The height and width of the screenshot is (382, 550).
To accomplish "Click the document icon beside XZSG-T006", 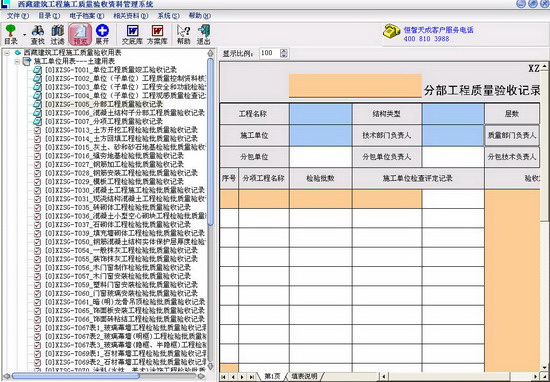I will click(x=37, y=113).
